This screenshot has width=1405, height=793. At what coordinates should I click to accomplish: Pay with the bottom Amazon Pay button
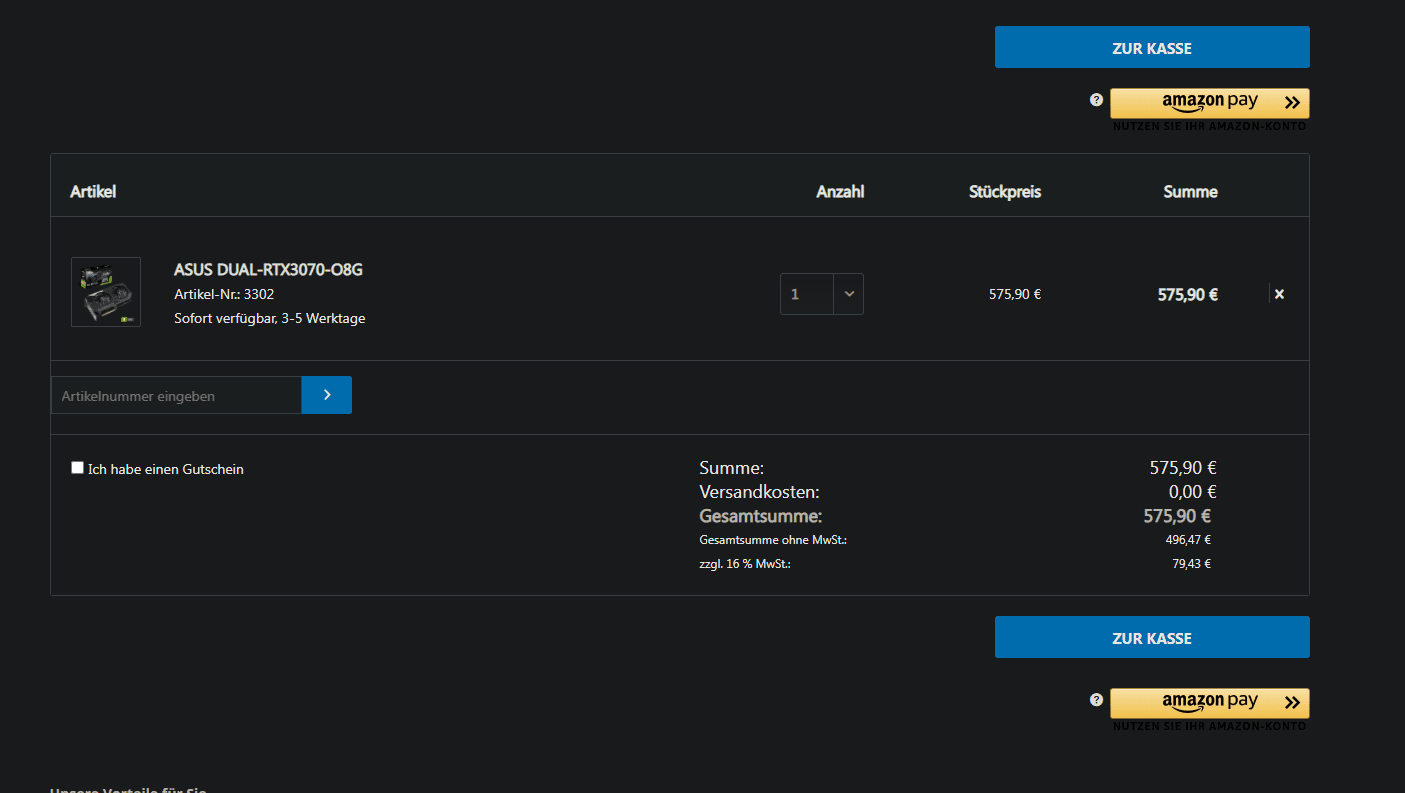[1209, 703]
